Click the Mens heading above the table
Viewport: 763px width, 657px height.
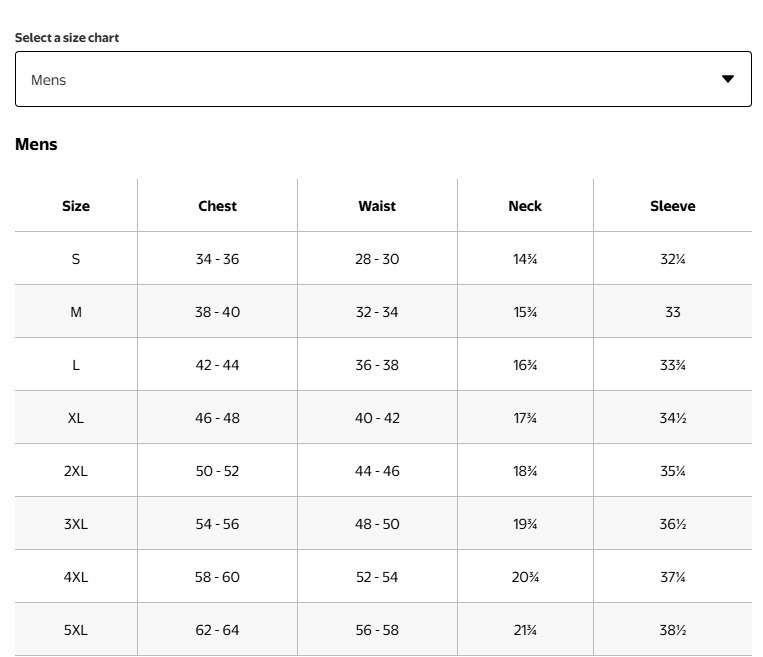coord(36,144)
